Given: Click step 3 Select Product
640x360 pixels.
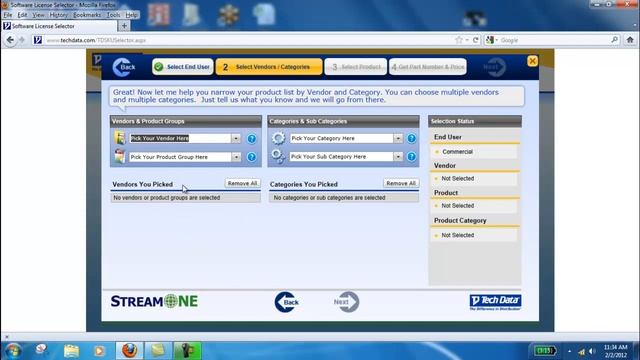Looking at the screenshot, I should click(x=356, y=67).
